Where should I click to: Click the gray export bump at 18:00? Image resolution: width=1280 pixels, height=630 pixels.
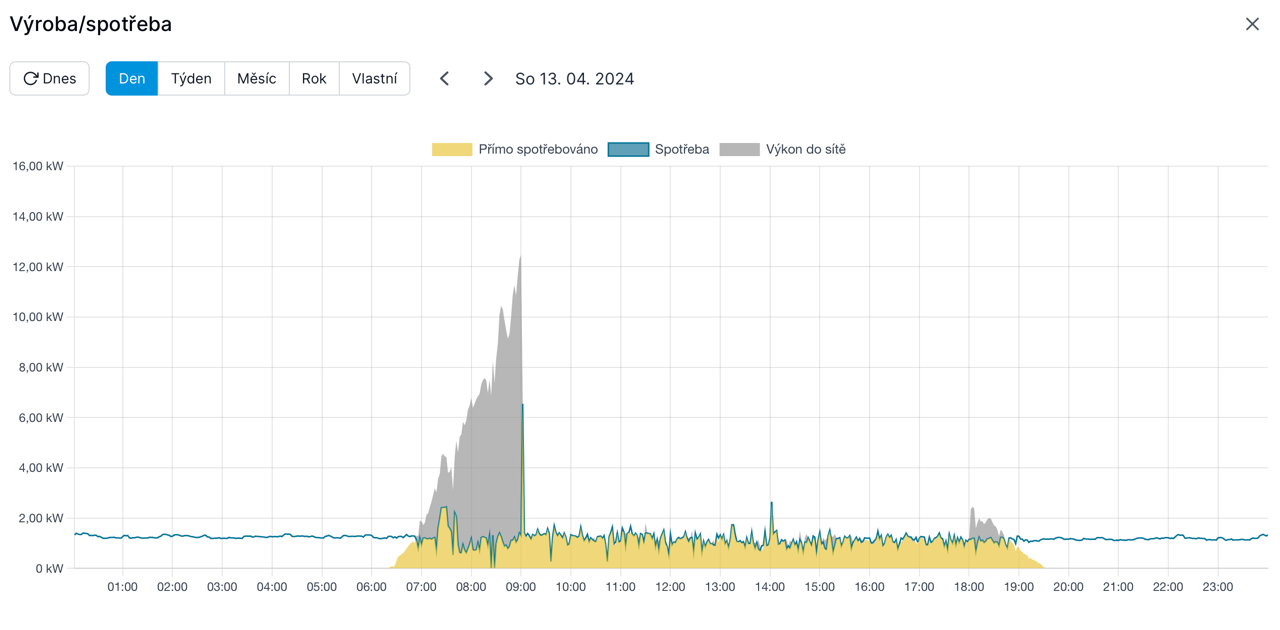pyautogui.click(x=973, y=518)
